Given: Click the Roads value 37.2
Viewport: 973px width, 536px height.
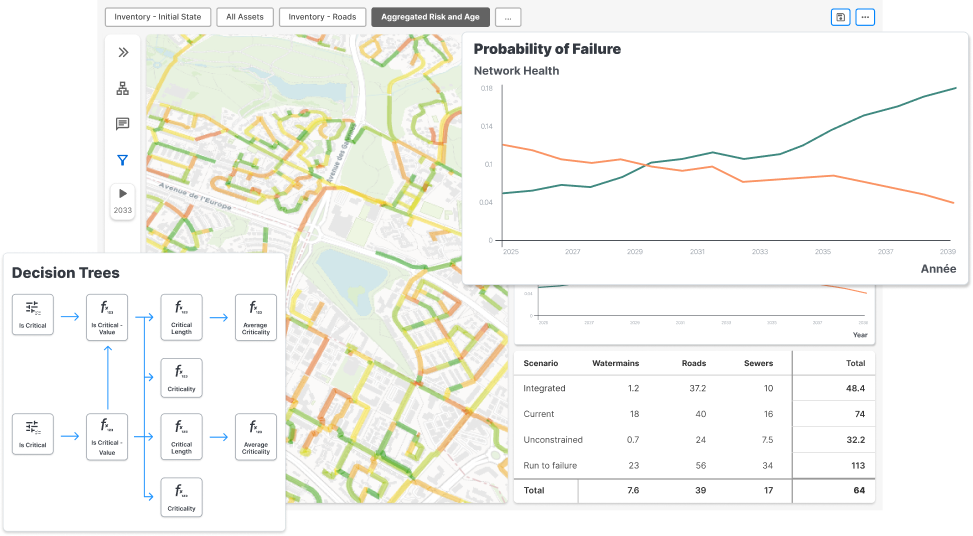Looking at the screenshot, I should tap(697, 388).
